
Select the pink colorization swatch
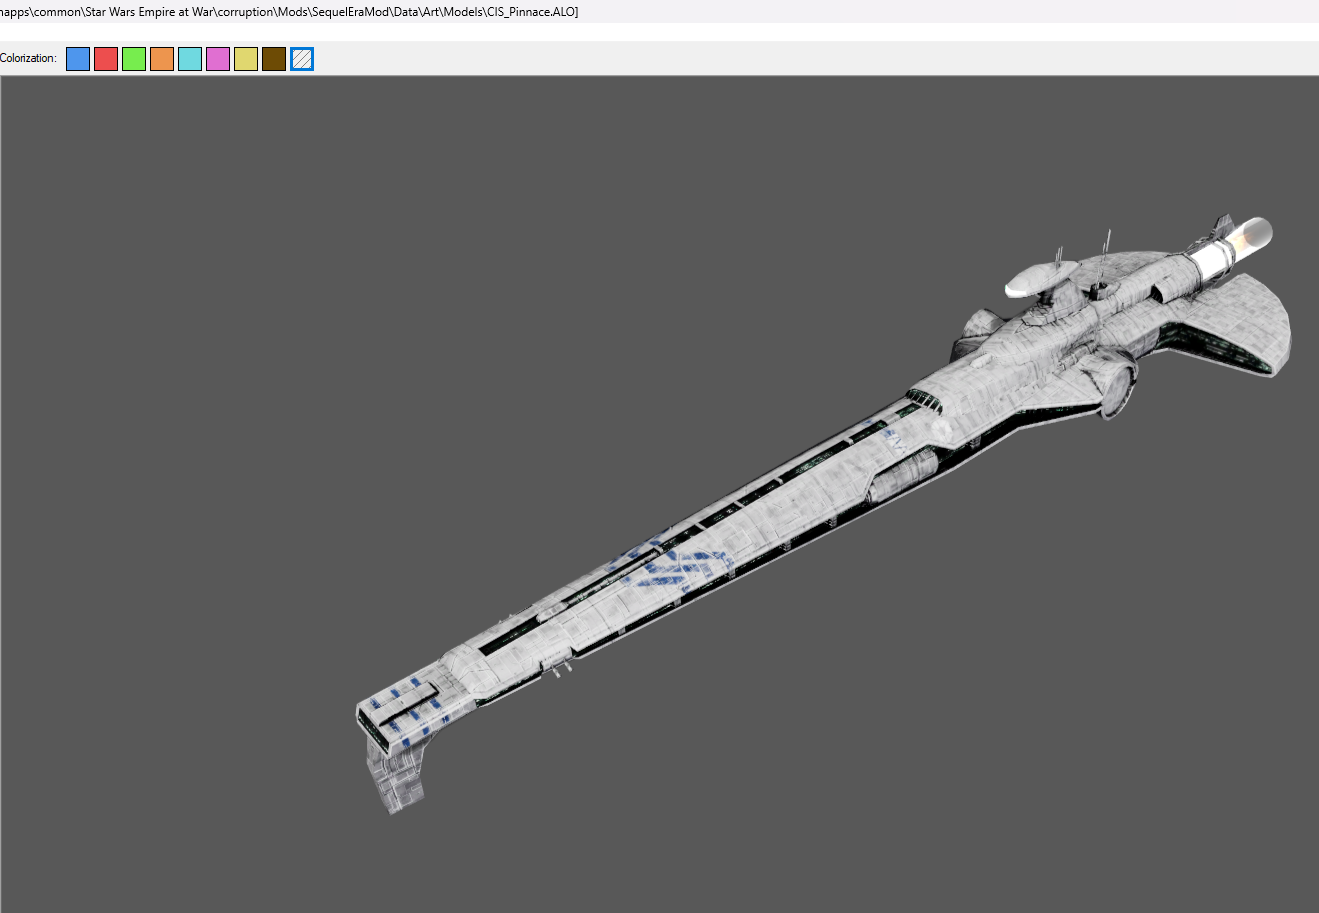(218, 59)
